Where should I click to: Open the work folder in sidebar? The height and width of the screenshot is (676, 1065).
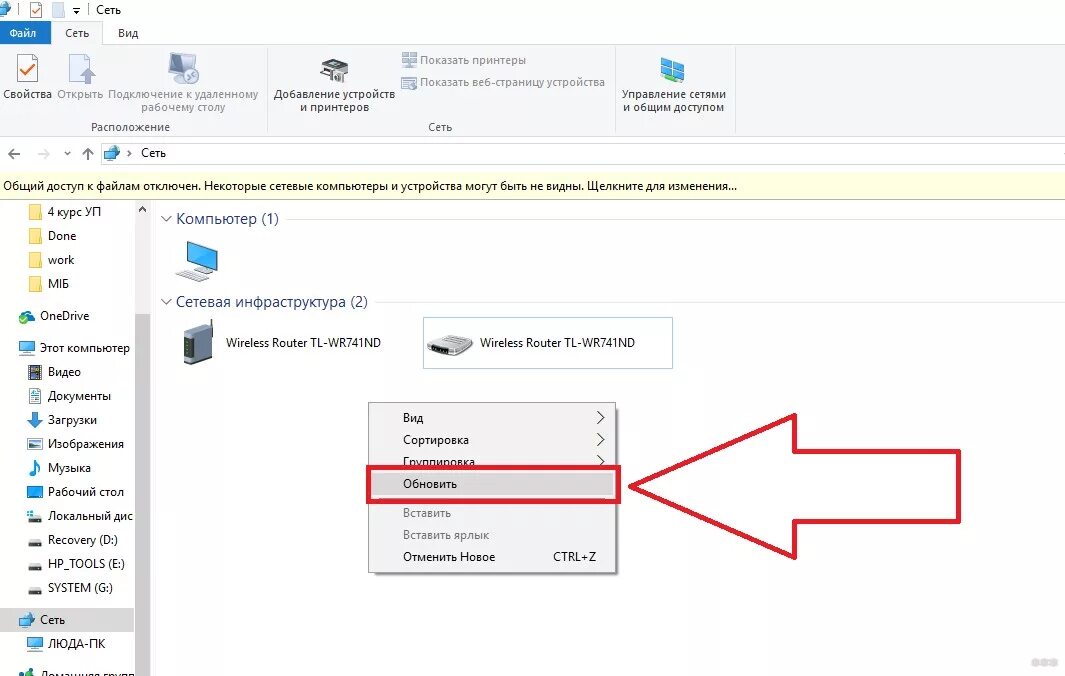(x=53, y=260)
